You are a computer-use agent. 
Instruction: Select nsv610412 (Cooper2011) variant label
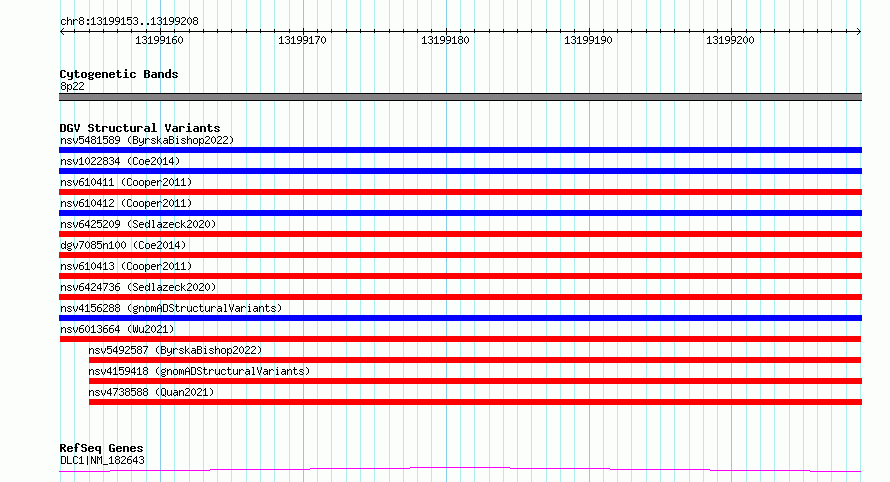[x=126, y=203]
